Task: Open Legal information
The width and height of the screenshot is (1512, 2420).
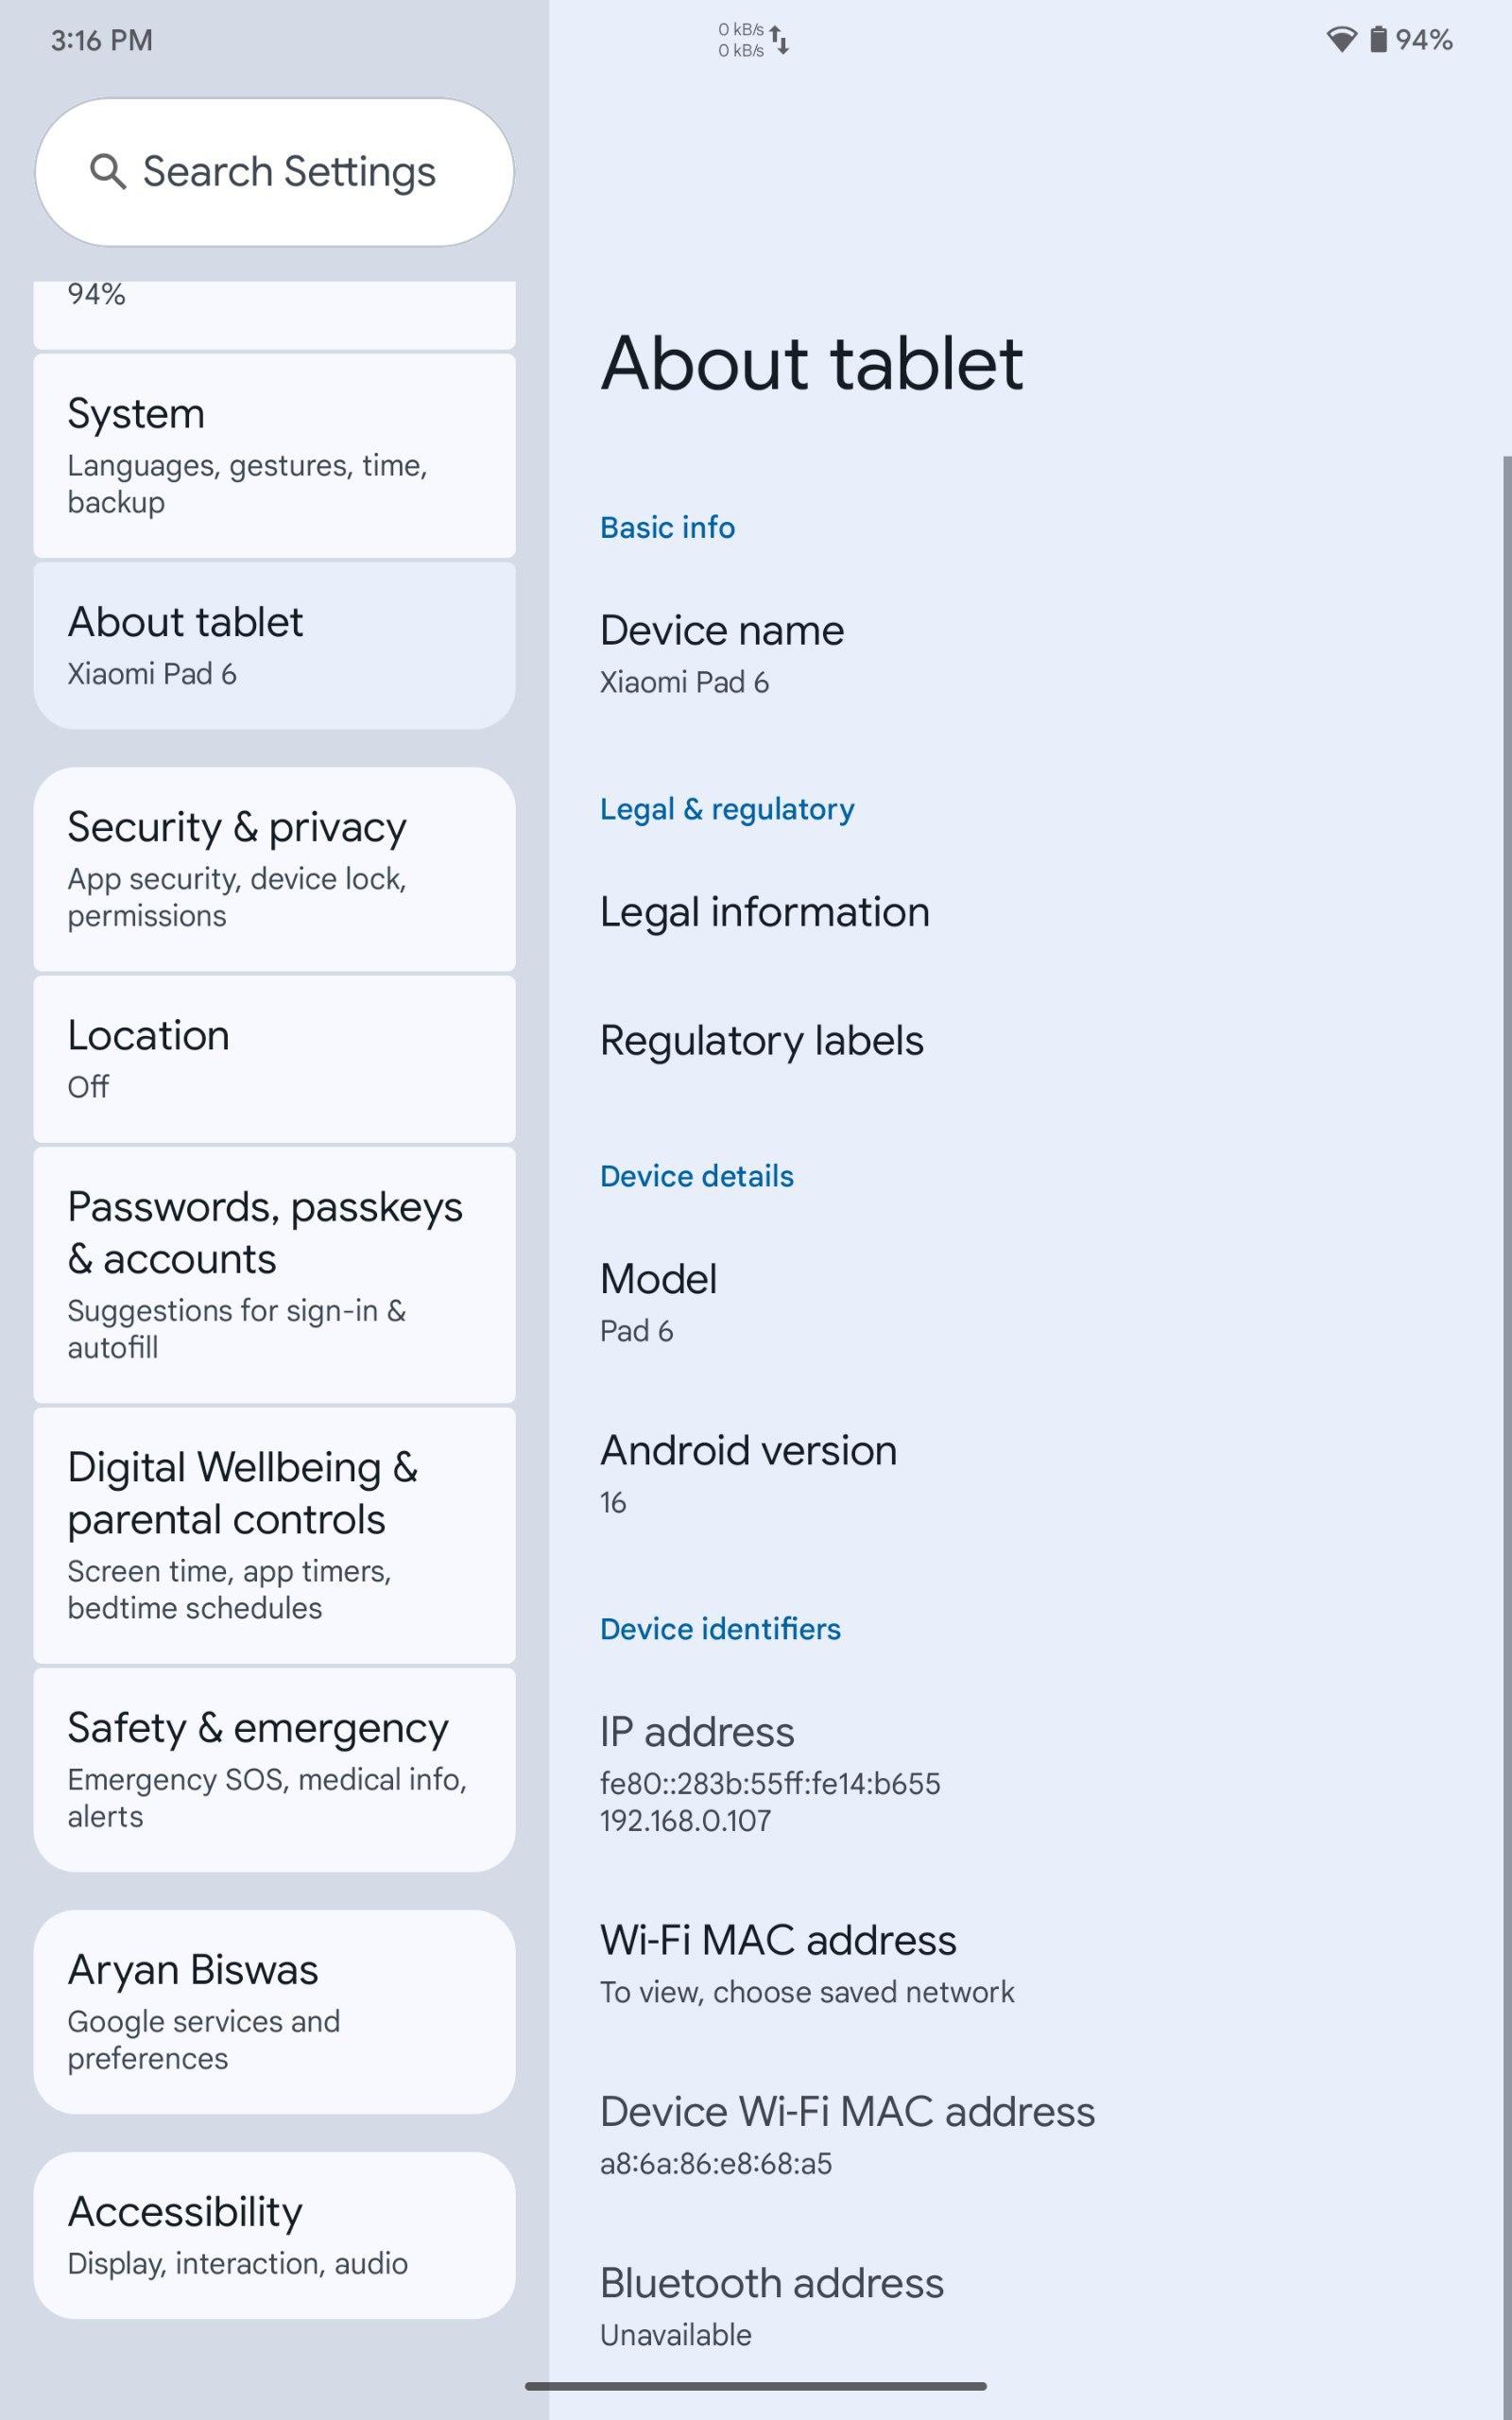Action: [x=764, y=912]
